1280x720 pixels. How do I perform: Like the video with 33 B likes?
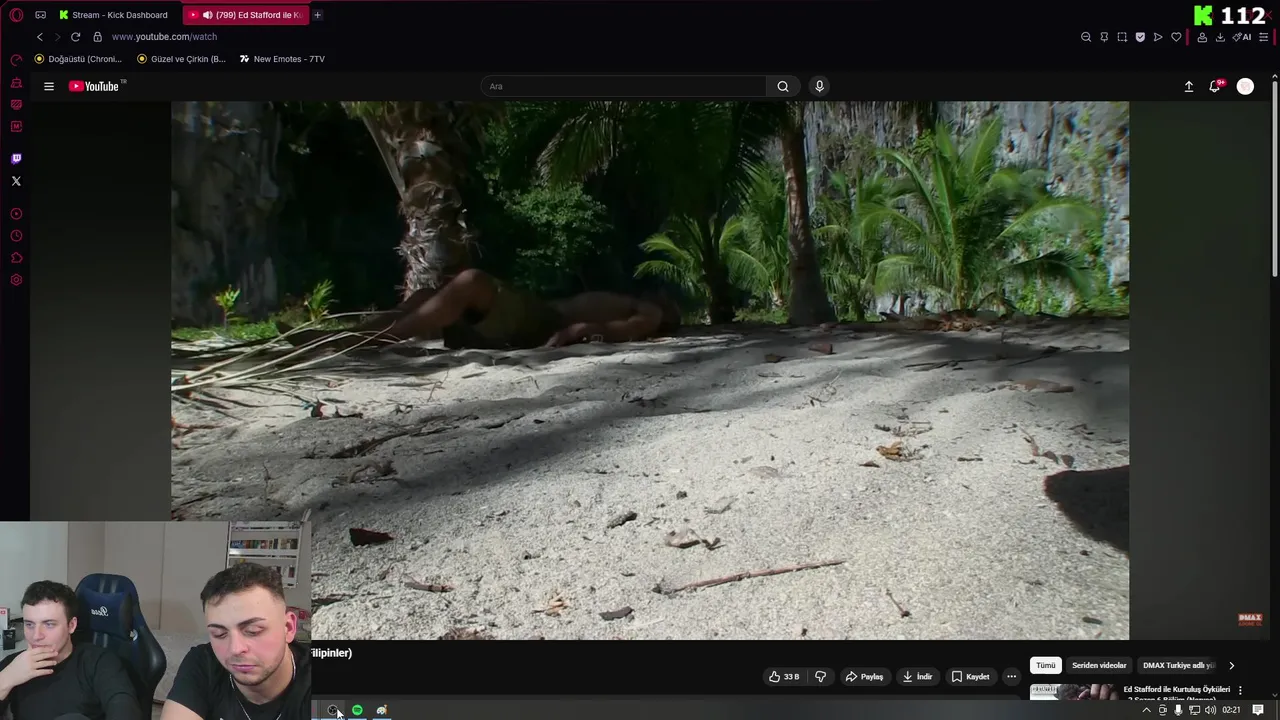pos(784,677)
